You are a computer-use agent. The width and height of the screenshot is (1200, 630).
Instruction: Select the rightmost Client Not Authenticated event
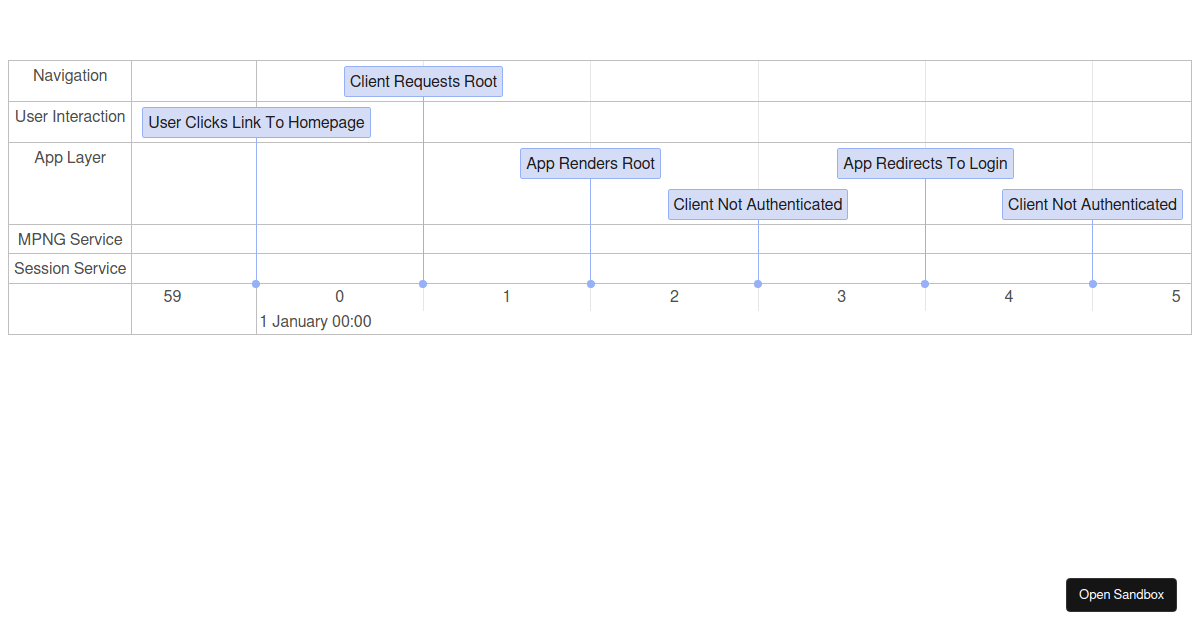pos(1092,204)
